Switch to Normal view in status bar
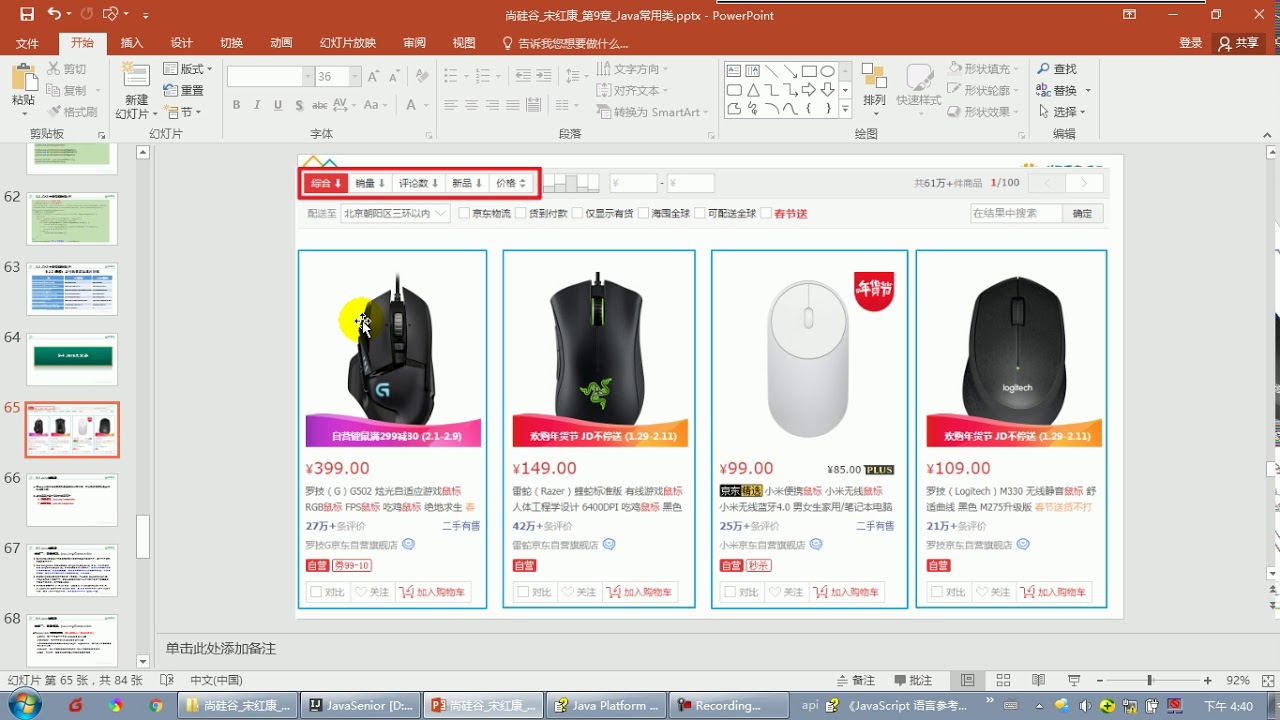 (967, 680)
